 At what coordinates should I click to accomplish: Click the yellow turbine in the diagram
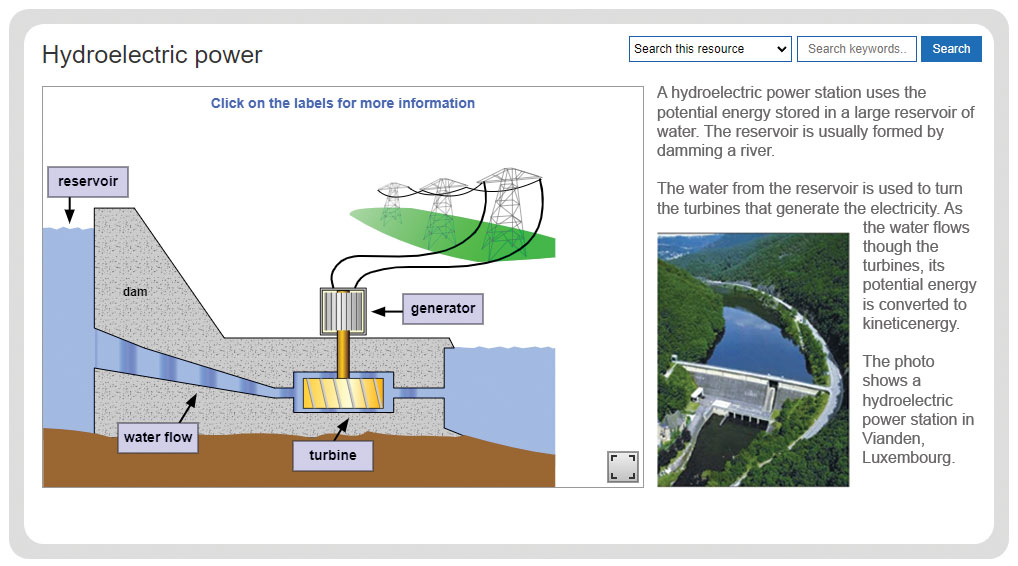click(x=343, y=393)
